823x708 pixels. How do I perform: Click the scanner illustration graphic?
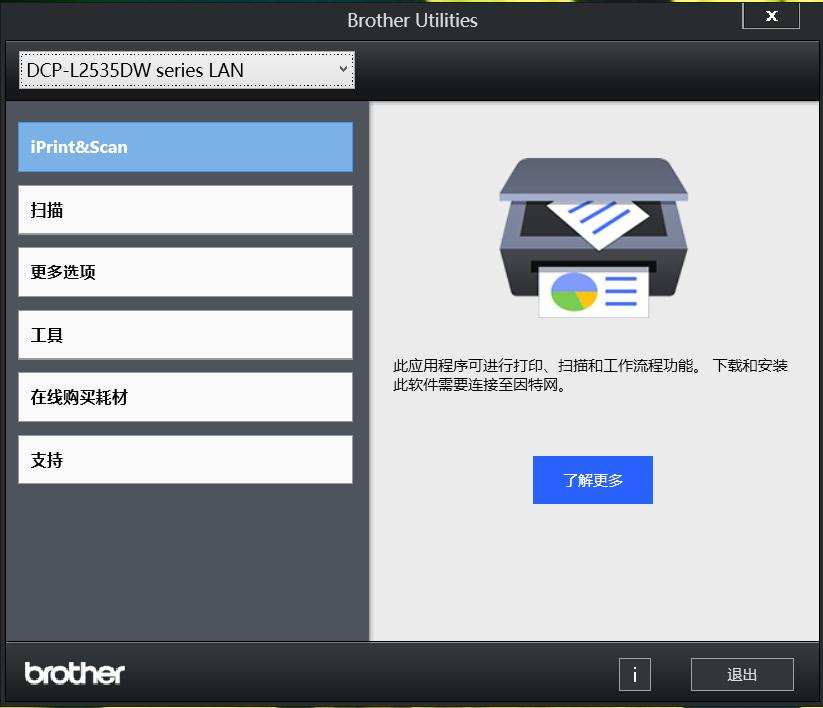tap(593, 240)
